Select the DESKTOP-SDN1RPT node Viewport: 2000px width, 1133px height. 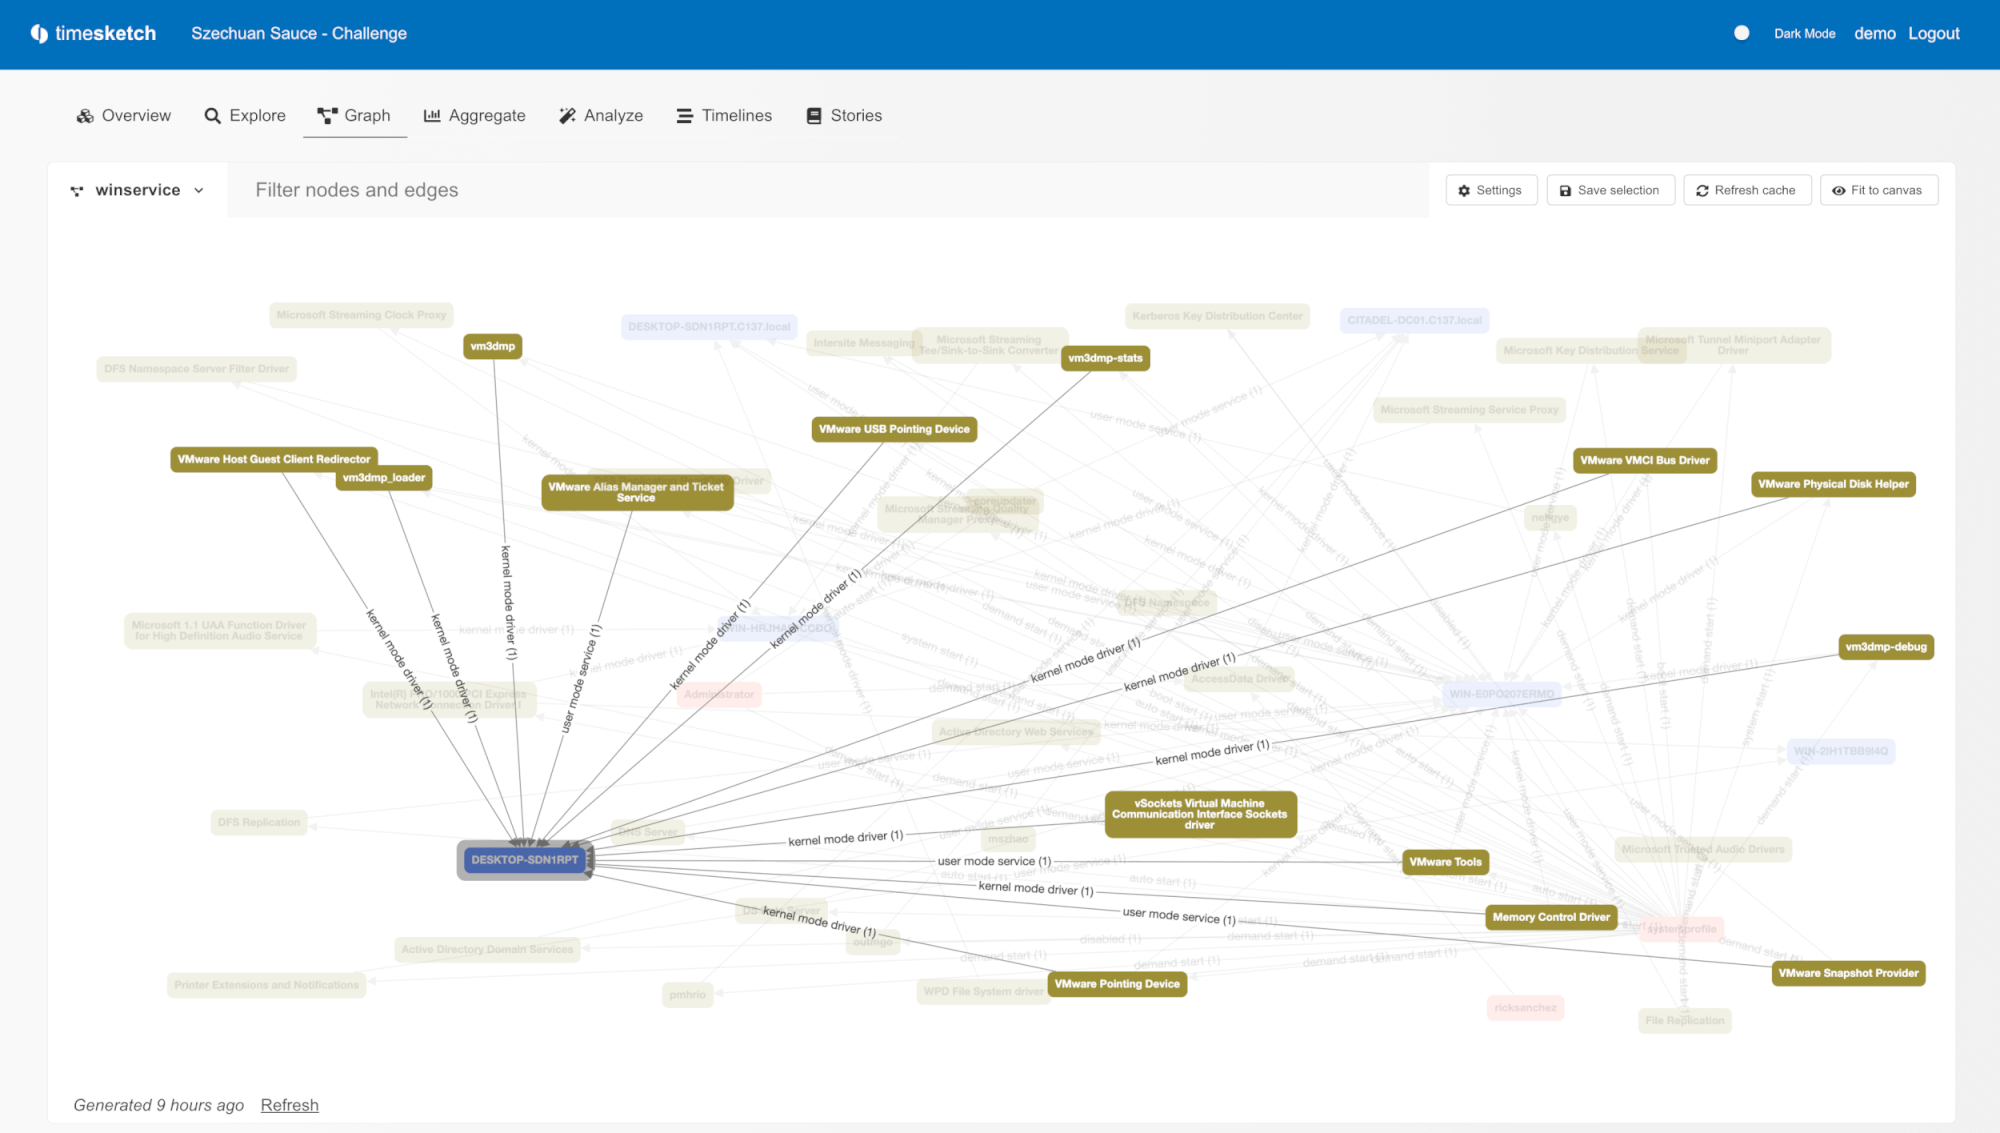[x=525, y=860]
